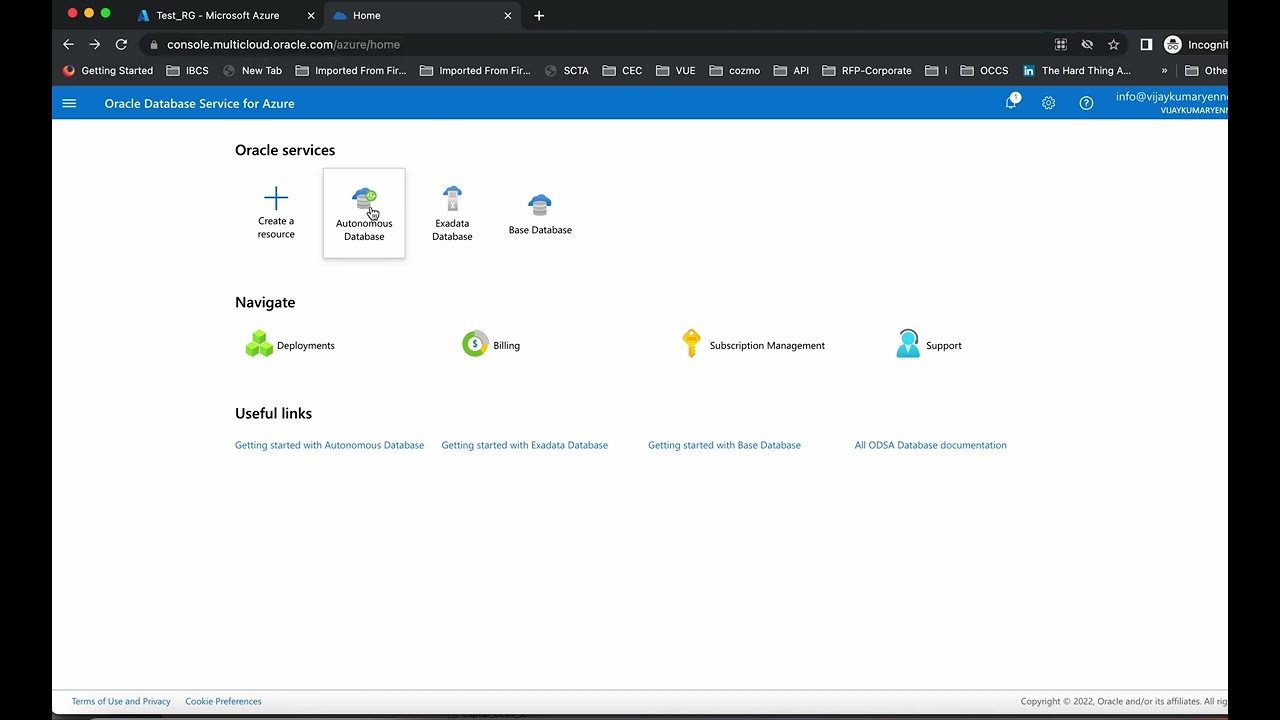Open the New Tab bookmark
Image resolution: width=1280 pixels, height=720 pixels.
click(x=252, y=70)
